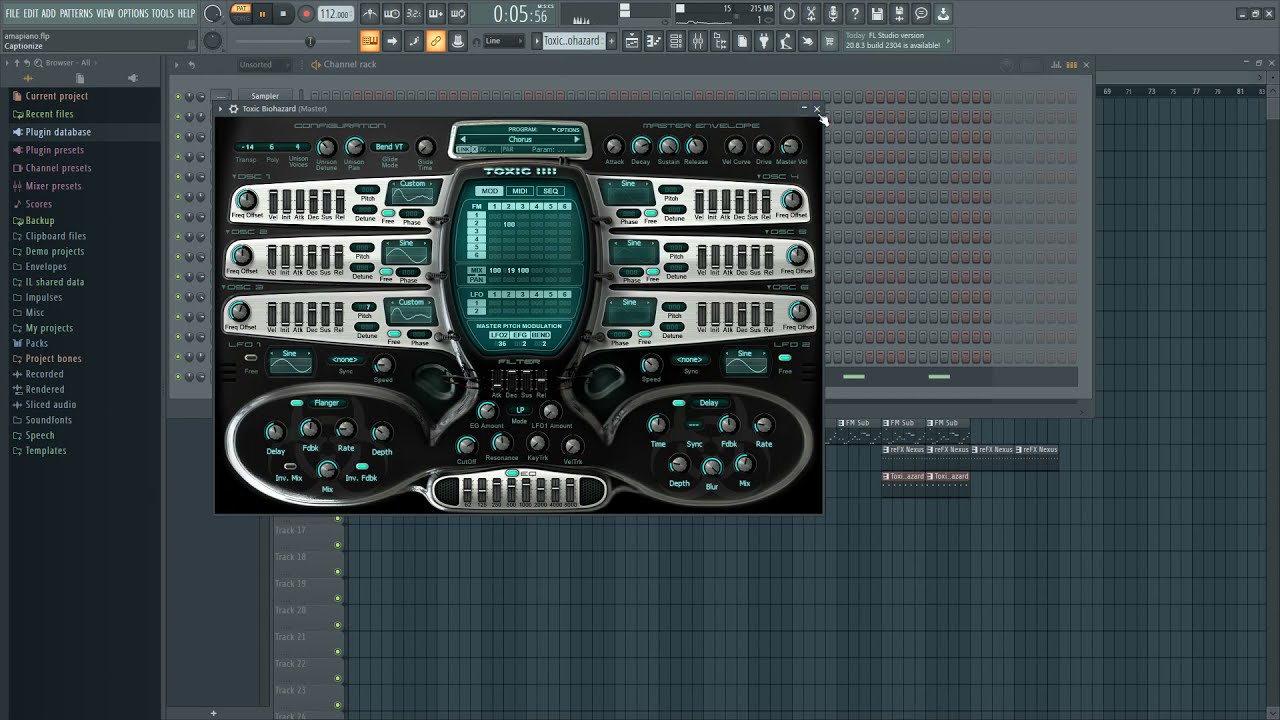Open the Piano roll view icon
Screen dimensions: 1280x720
(654, 41)
